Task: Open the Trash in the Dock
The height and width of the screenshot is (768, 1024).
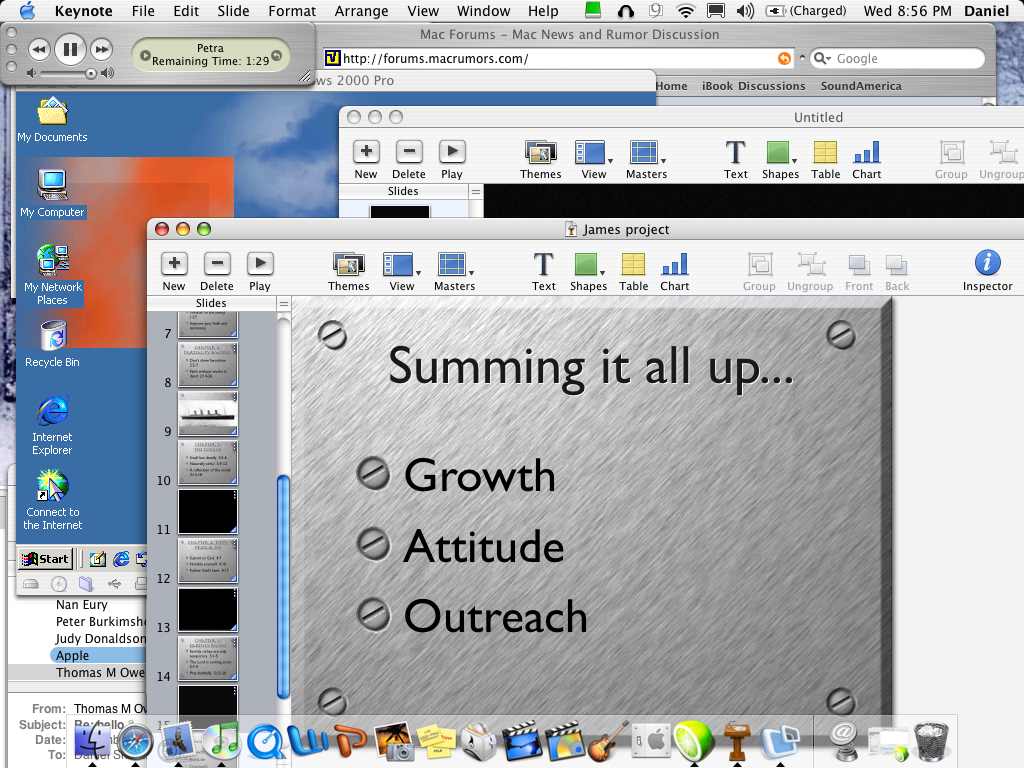Action: [x=931, y=742]
